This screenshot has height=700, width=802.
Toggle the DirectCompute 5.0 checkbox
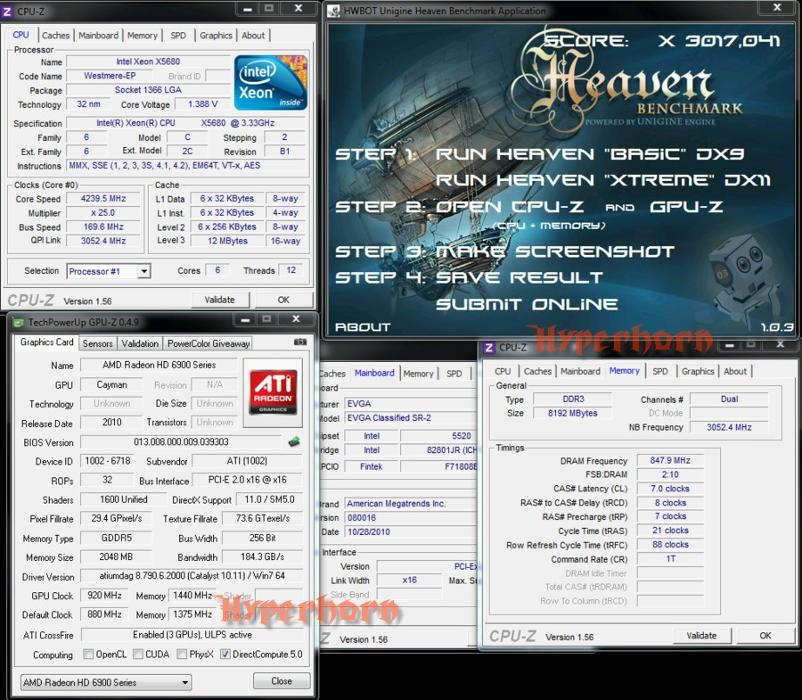tap(225, 654)
